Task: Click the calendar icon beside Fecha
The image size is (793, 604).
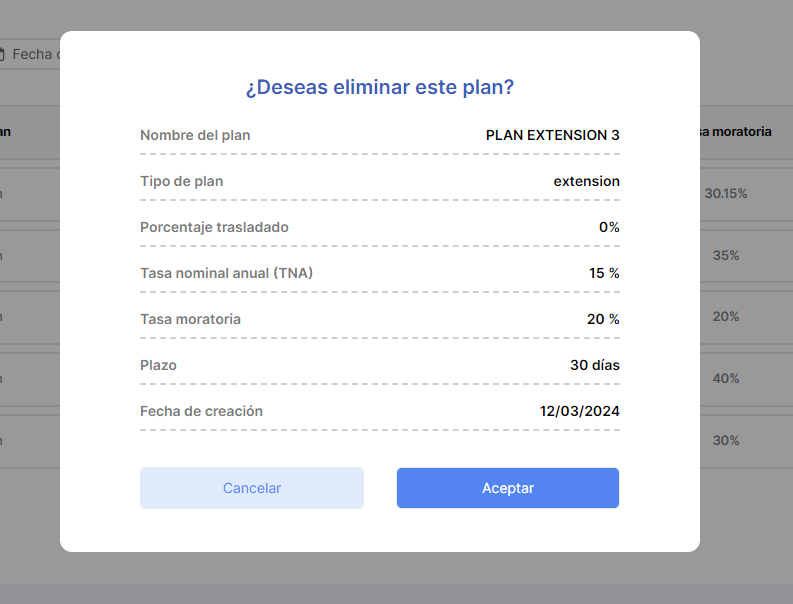Action: click(x=3, y=54)
